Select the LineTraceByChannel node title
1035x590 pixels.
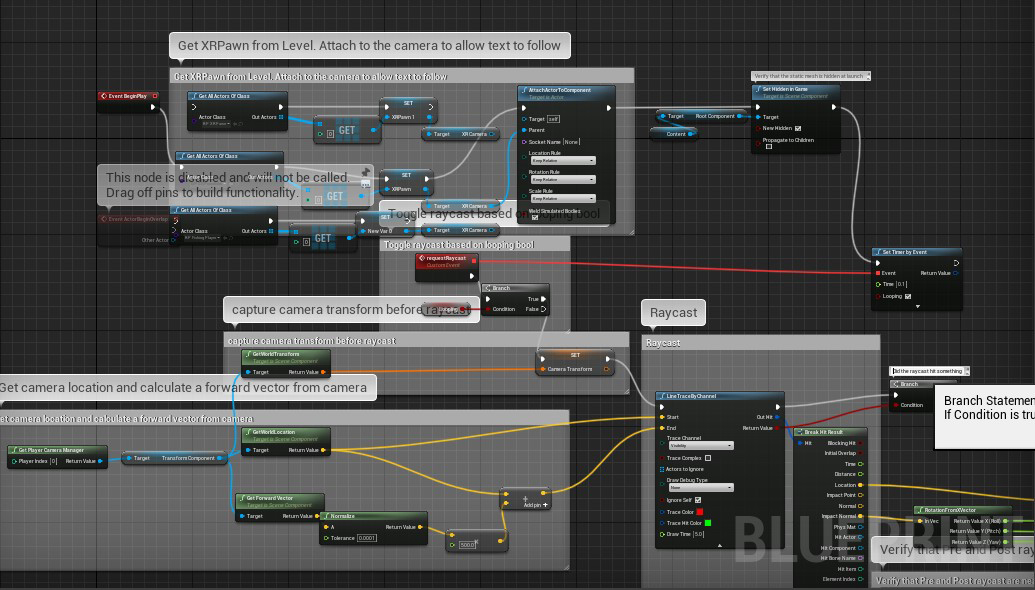719,396
